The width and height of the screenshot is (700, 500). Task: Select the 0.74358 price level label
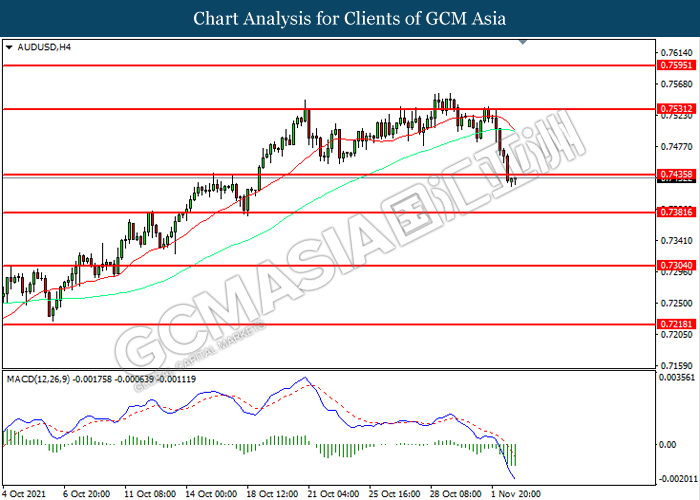pos(677,174)
